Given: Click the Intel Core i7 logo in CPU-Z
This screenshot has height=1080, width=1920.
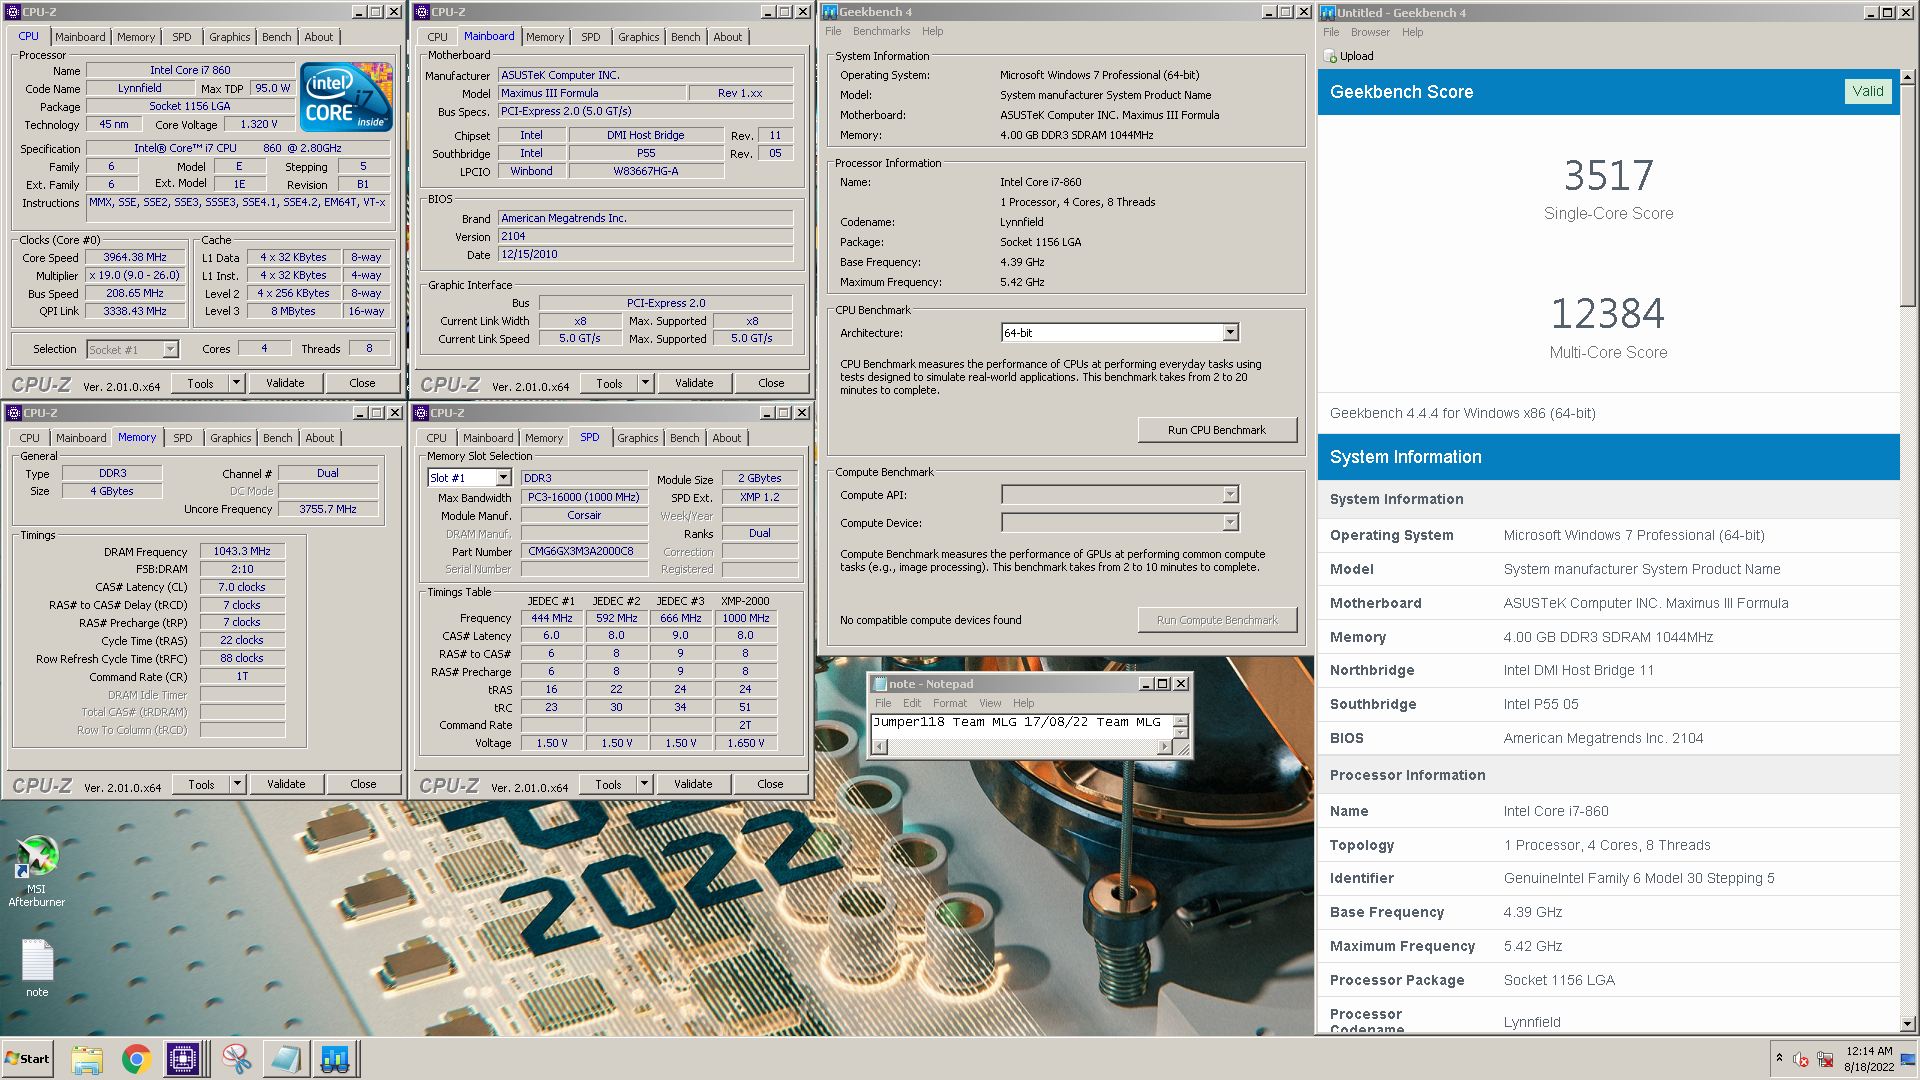Looking at the screenshot, I should point(346,97).
